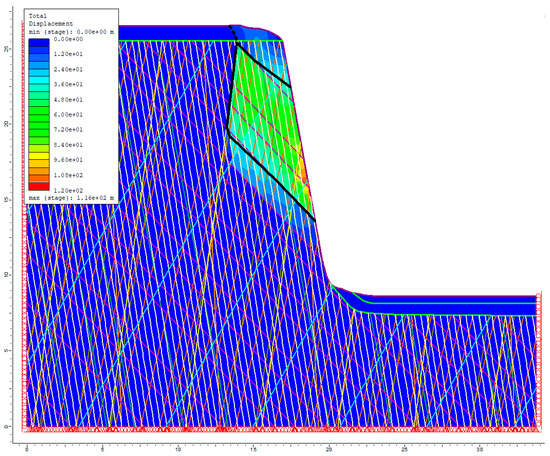Image resolution: width=550 pixels, height=456 pixels.
Task: Click the upper thick black joint line
Action: [x=263, y=66]
